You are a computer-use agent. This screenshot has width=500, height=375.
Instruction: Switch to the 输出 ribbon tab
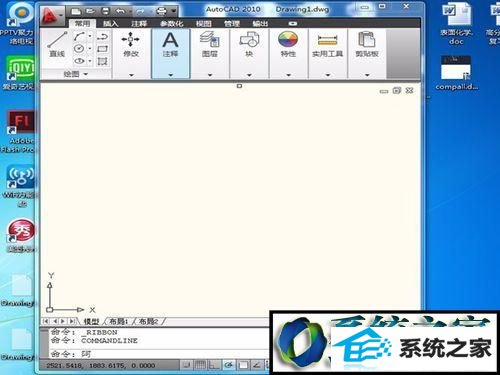click(260, 23)
